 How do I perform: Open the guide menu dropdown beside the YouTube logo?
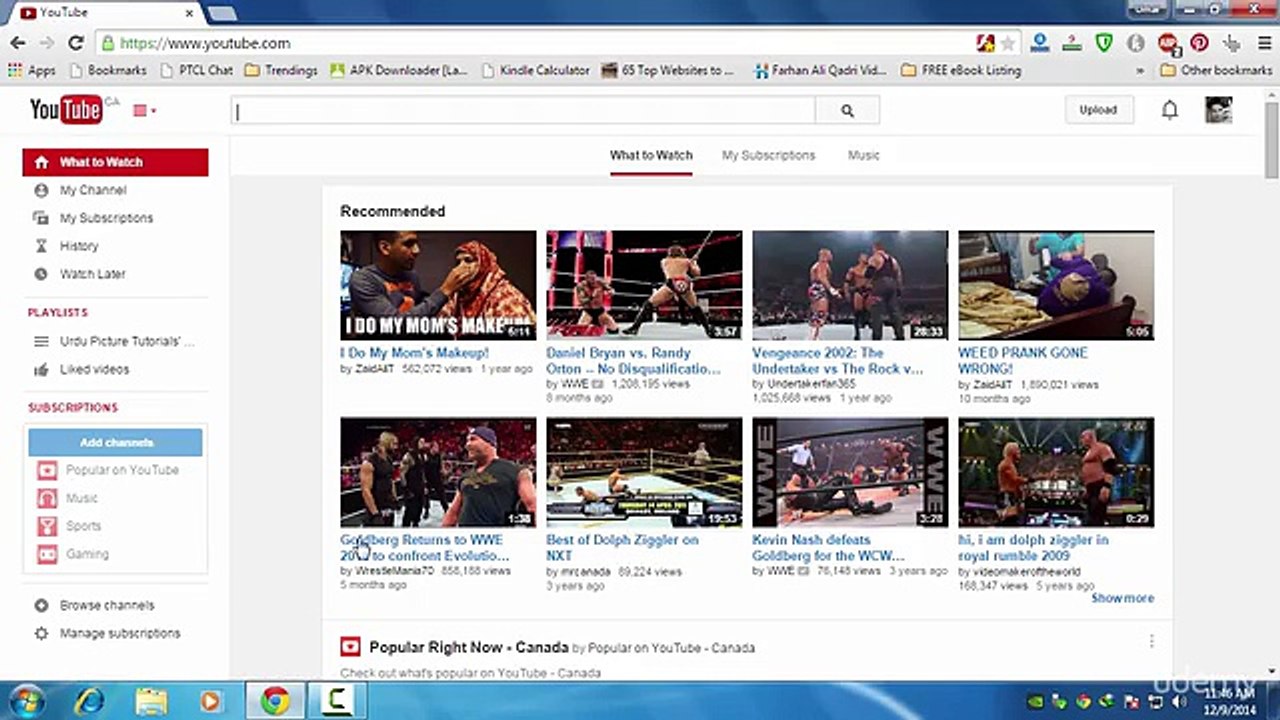point(145,110)
